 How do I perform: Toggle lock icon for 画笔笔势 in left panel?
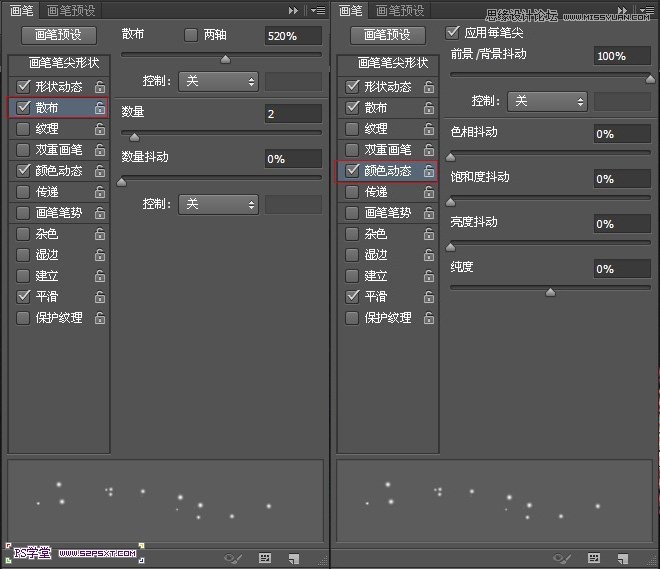click(100, 213)
